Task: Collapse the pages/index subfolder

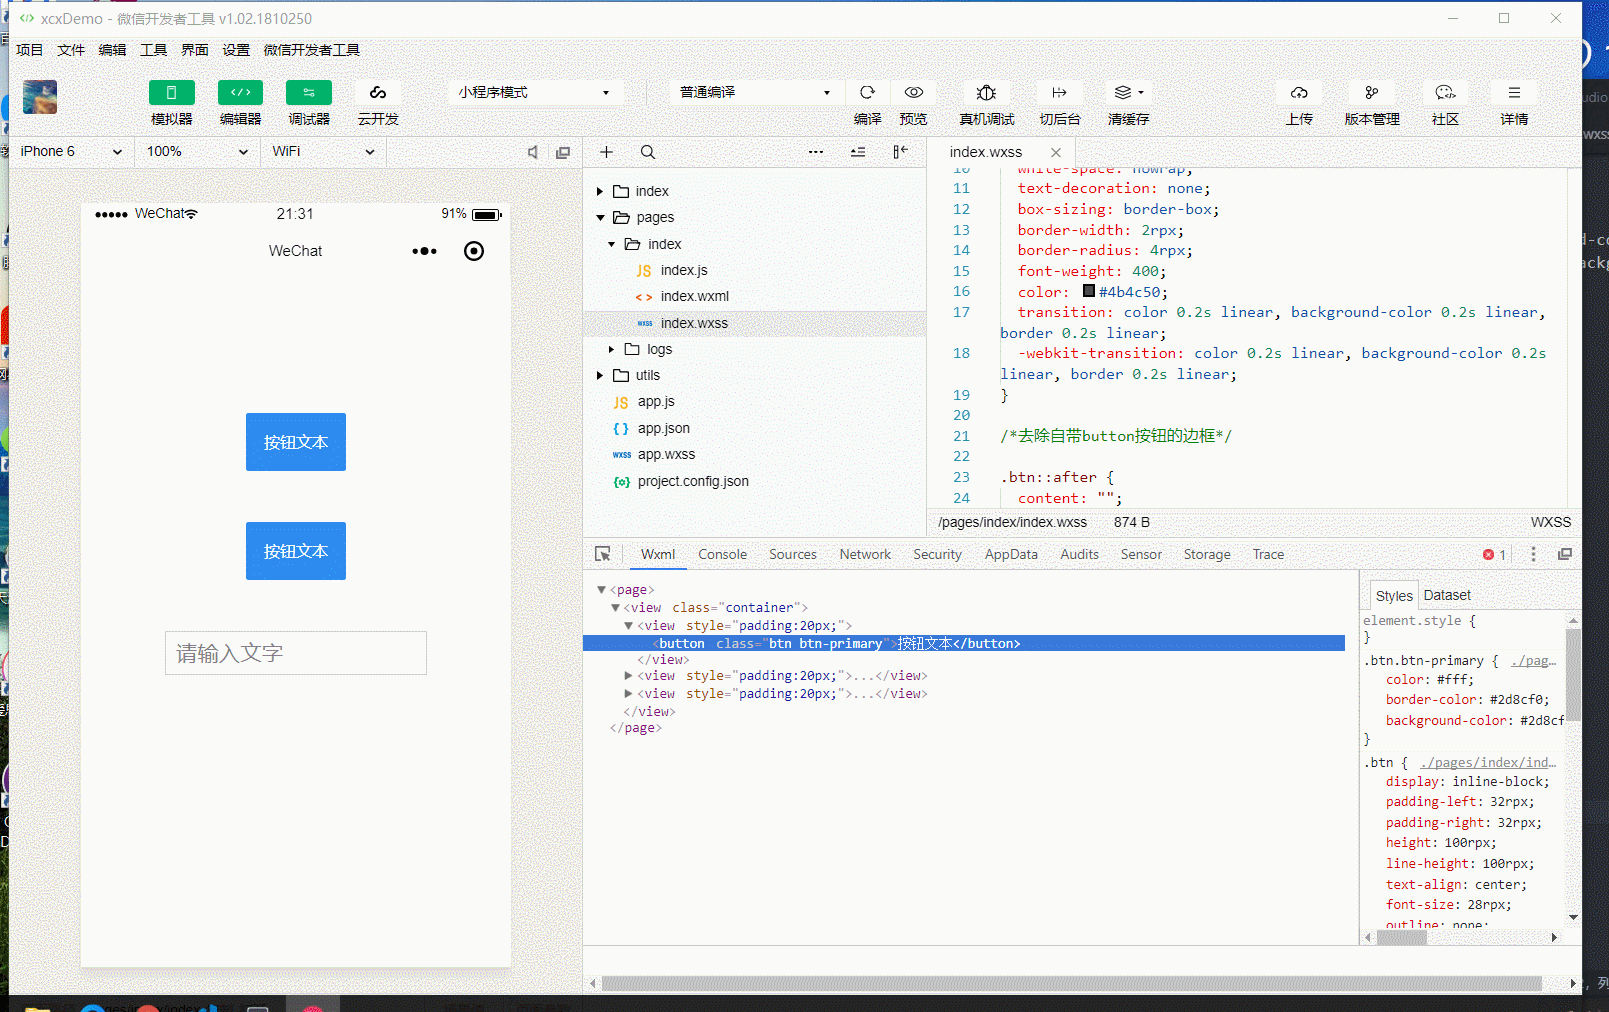Action: (612, 244)
